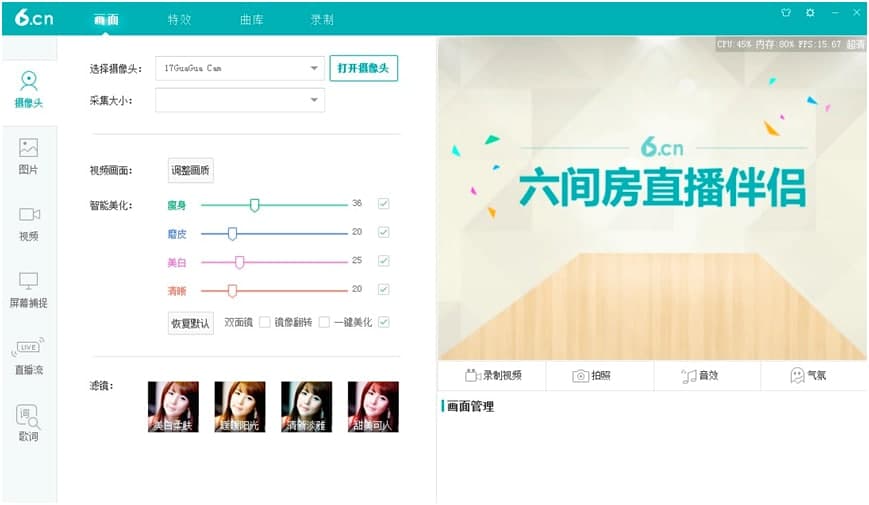Click the 滤镜 label
The width and height of the screenshot is (869, 505).
(101, 386)
